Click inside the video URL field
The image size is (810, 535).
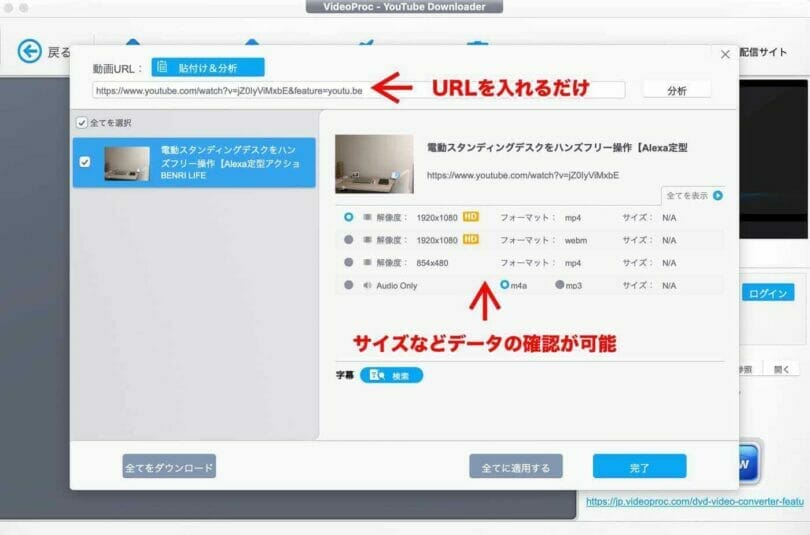[359, 90]
